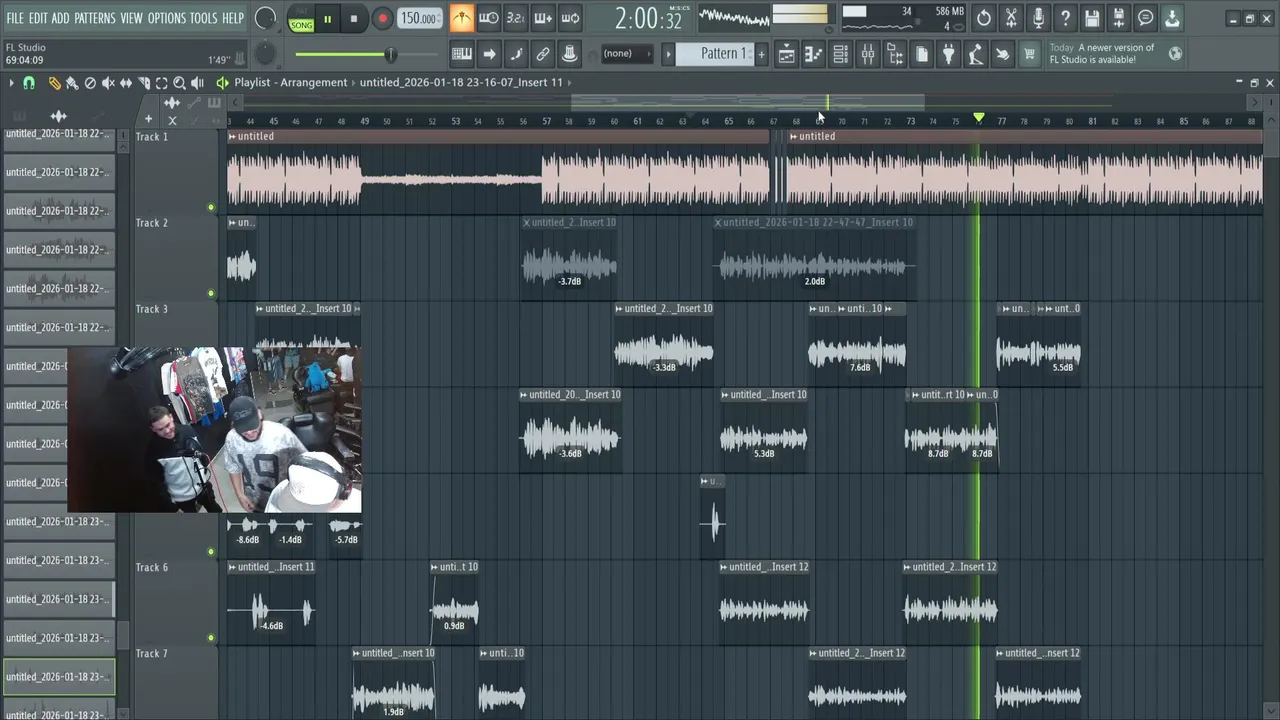Stop playback with the stop button

click(354, 19)
